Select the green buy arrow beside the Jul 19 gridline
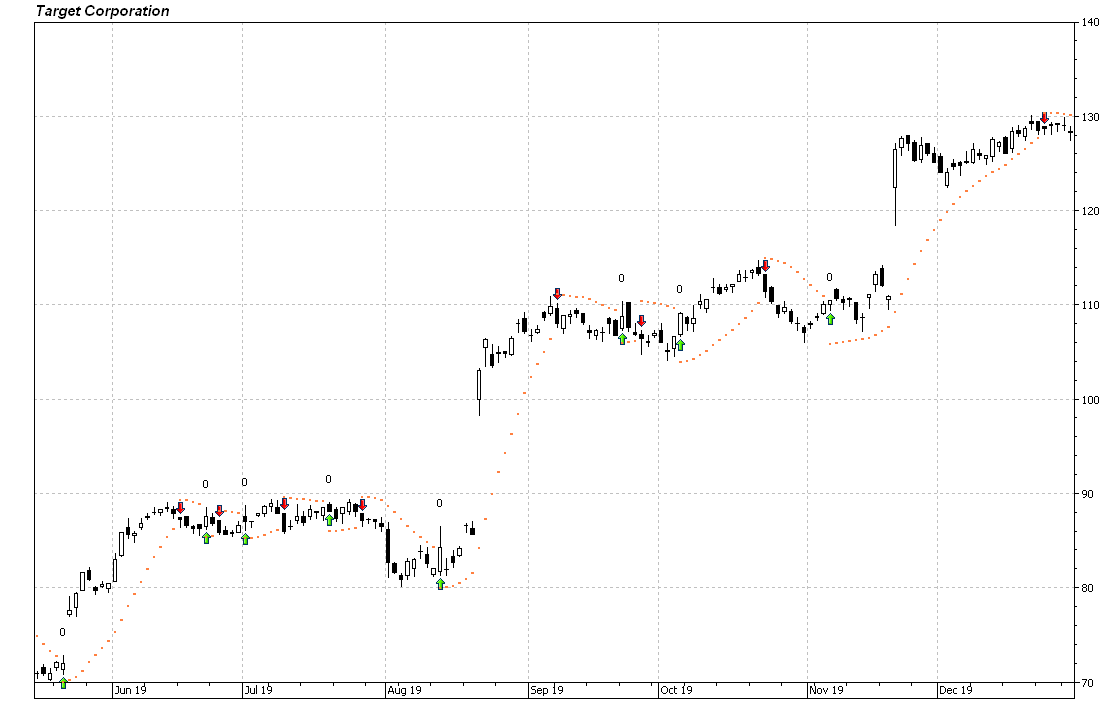Screen dimensions: 1115x704 245,539
